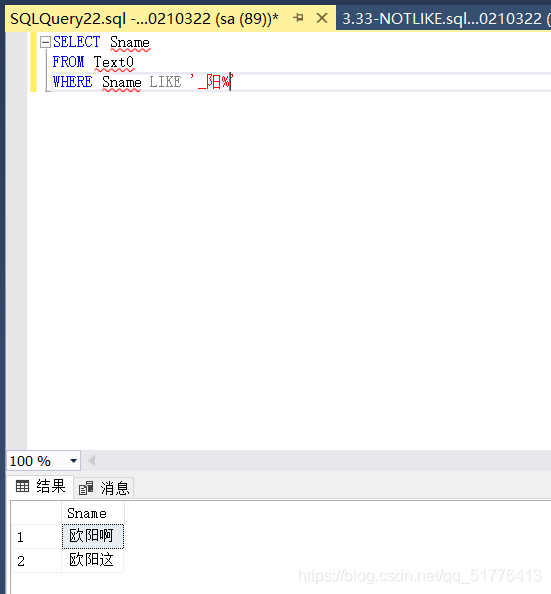Screen dimensions: 551x594
Task: Click the LIKE keyword
Action: [x=165, y=82]
